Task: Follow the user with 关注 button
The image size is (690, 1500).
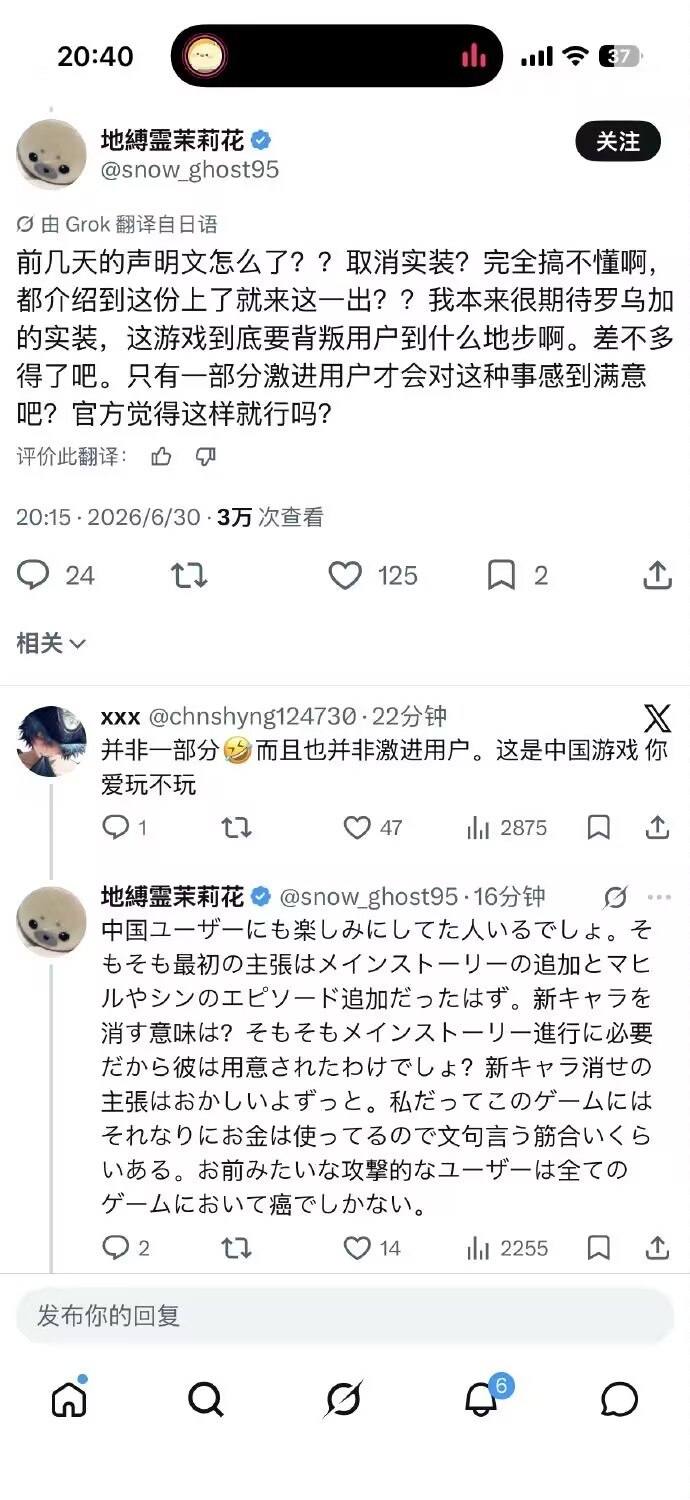Action: pyautogui.click(x=618, y=142)
